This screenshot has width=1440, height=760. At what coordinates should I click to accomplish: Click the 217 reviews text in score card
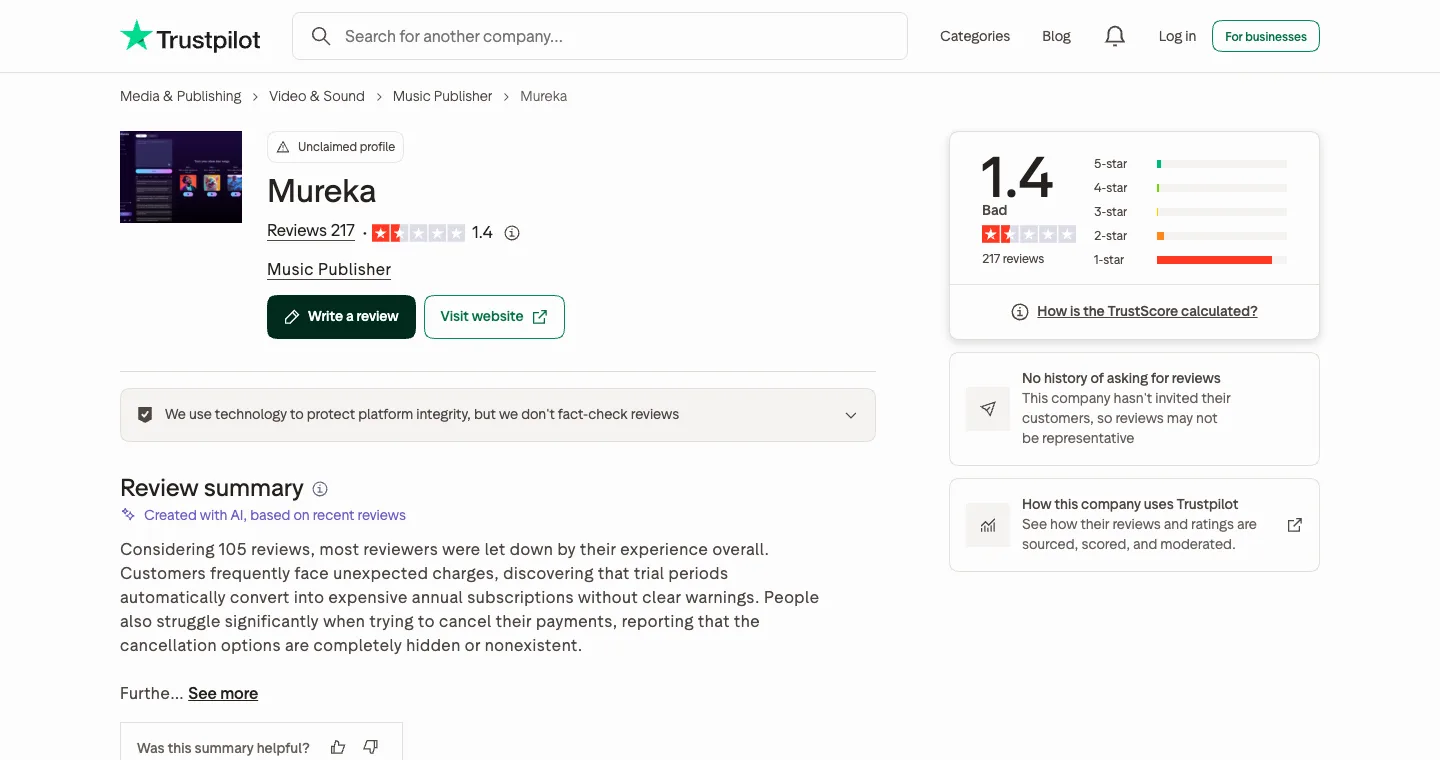tap(1013, 259)
